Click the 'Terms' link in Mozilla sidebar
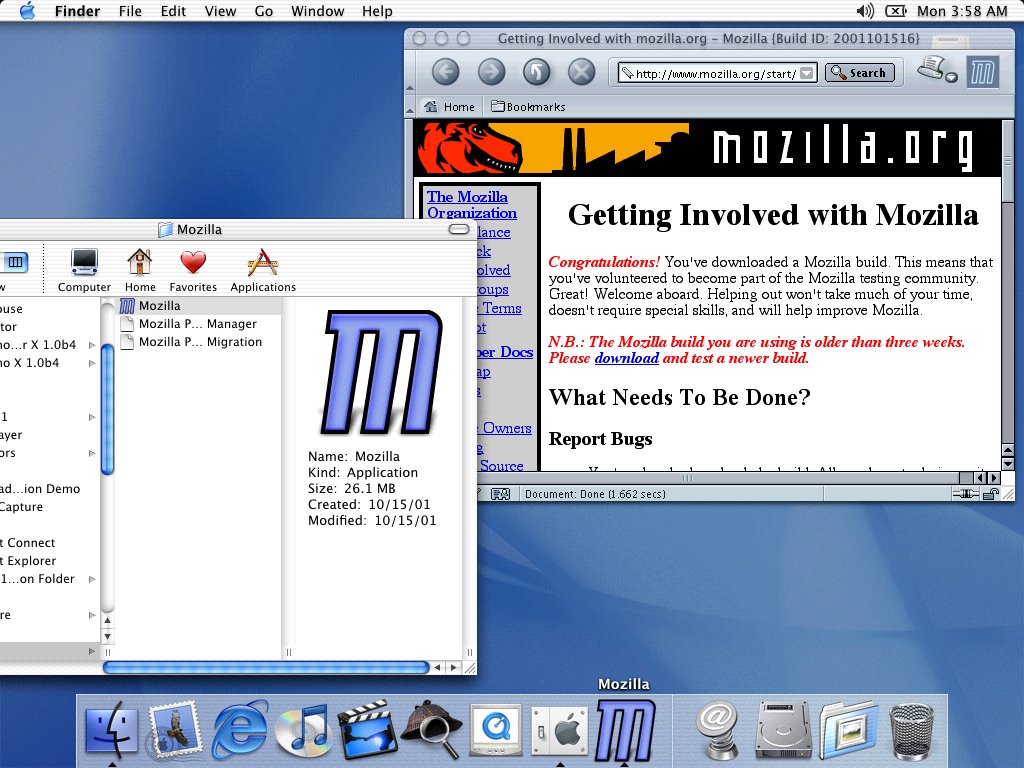Screen dimensions: 1024x768 pos(502,308)
